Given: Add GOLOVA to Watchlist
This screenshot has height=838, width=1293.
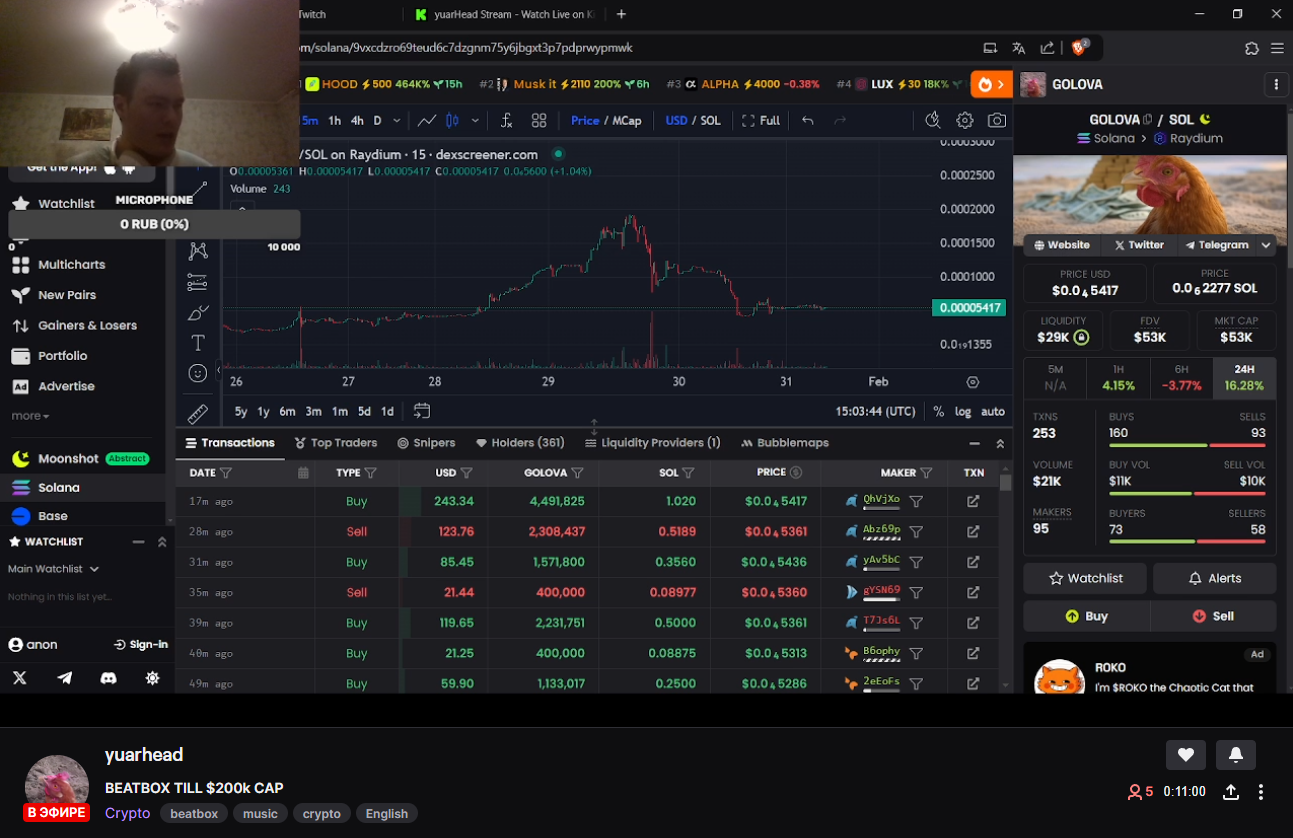Looking at the screenshot, I should 1085,578.
